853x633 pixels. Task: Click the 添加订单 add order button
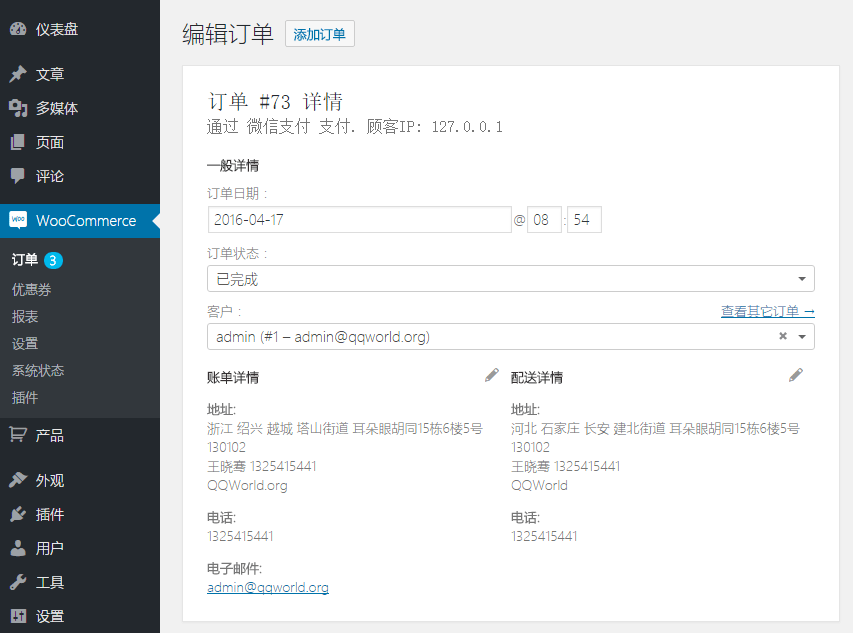(320, 34)
